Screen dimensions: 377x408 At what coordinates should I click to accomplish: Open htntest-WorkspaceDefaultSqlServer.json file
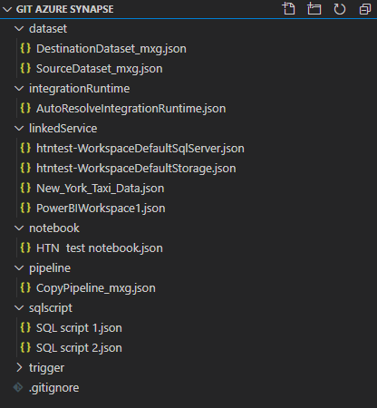click(x=140, y=149)
